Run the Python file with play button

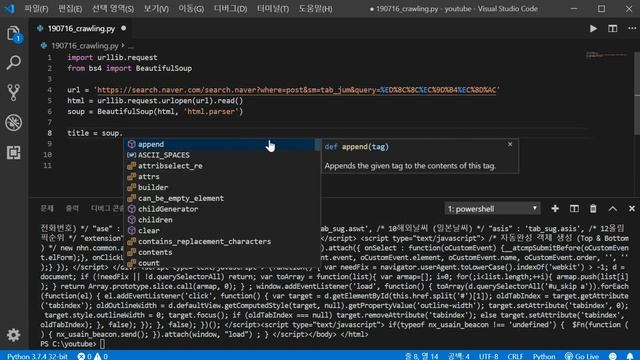click(593, 29)
